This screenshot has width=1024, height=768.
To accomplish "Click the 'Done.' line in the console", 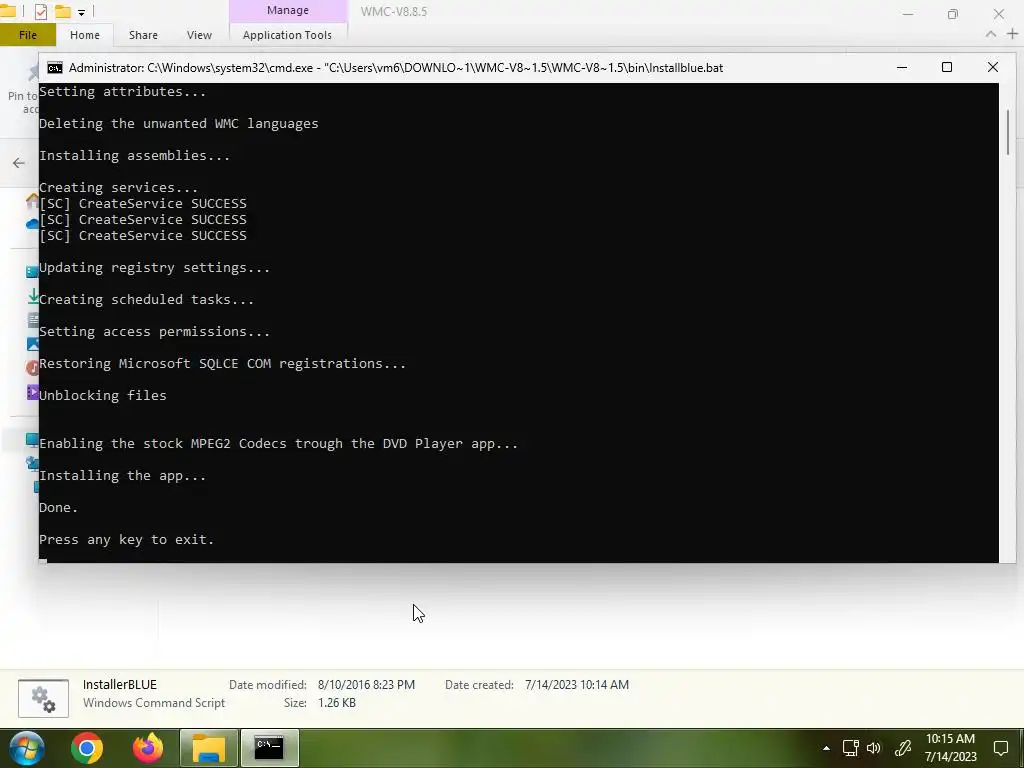I will click(59, 507).
